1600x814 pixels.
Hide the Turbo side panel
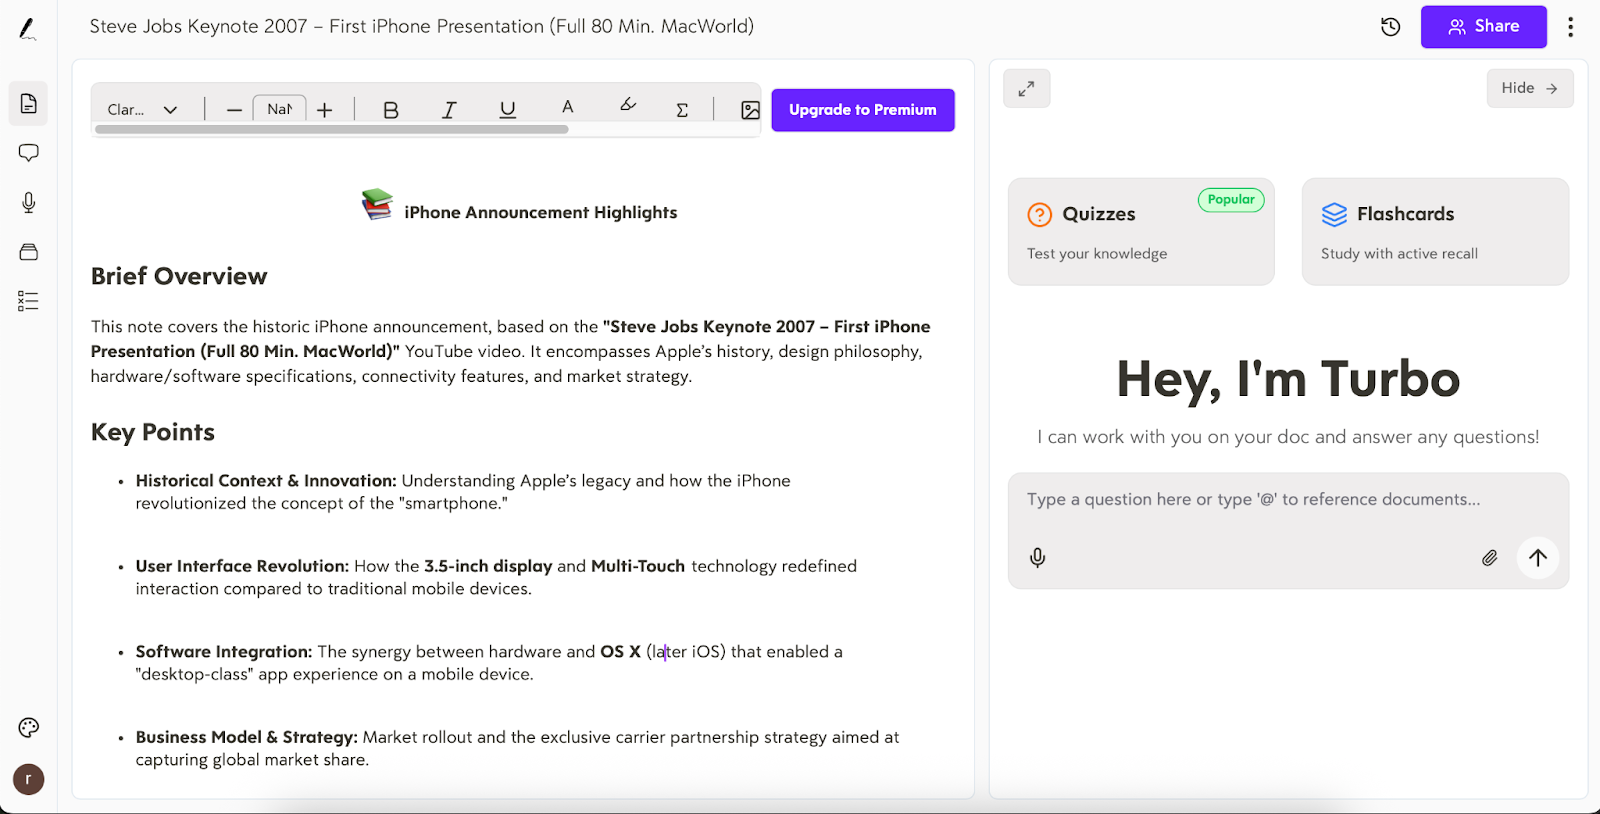1530,88
